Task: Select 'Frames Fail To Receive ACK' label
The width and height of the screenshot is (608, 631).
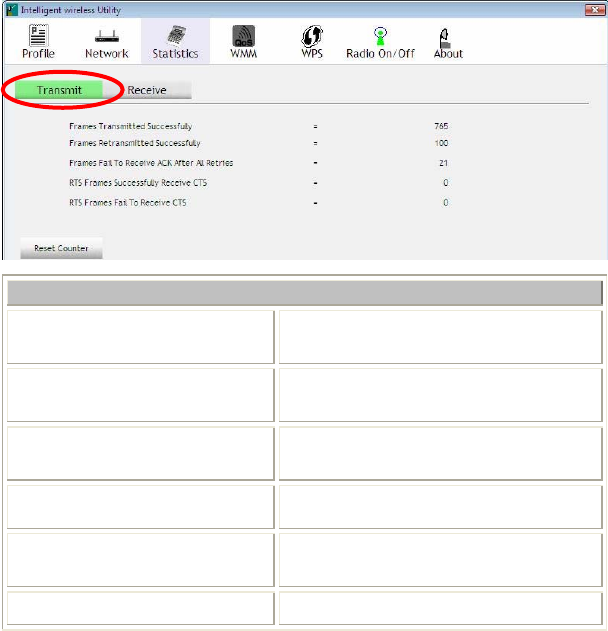Action: click(x=151, y=163)
